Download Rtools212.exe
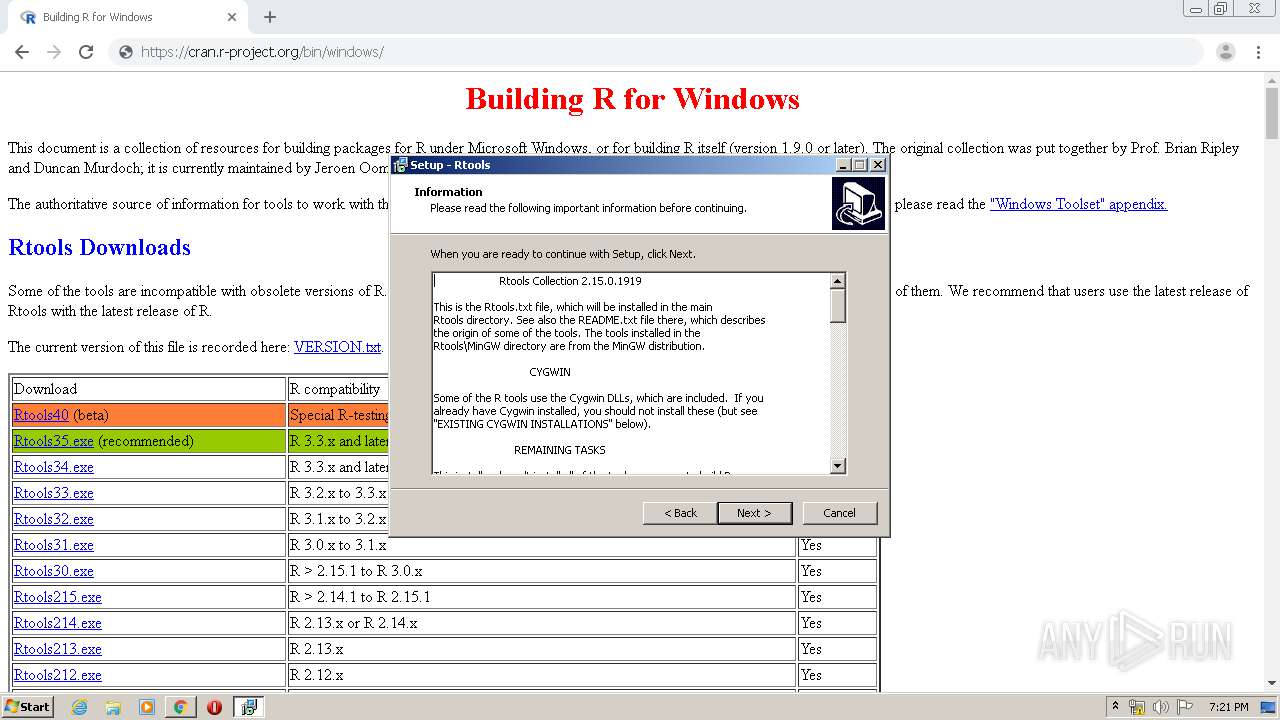1280x720 pixels. click(58, 675)
